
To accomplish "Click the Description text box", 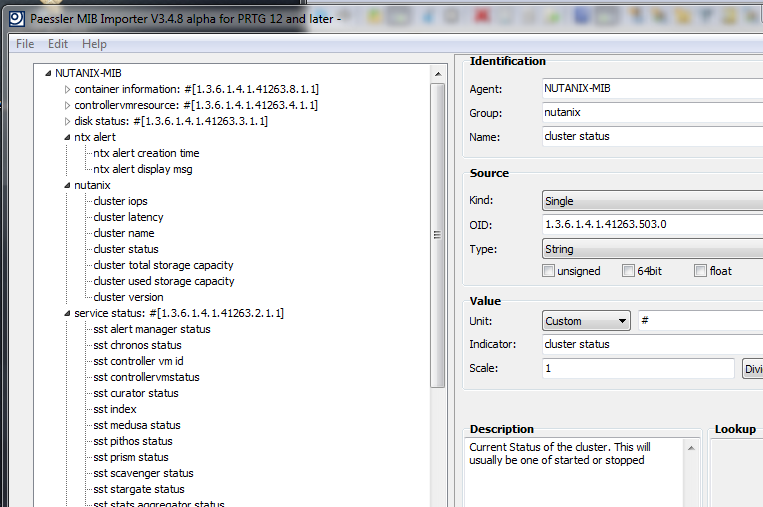I will (574, 473).
